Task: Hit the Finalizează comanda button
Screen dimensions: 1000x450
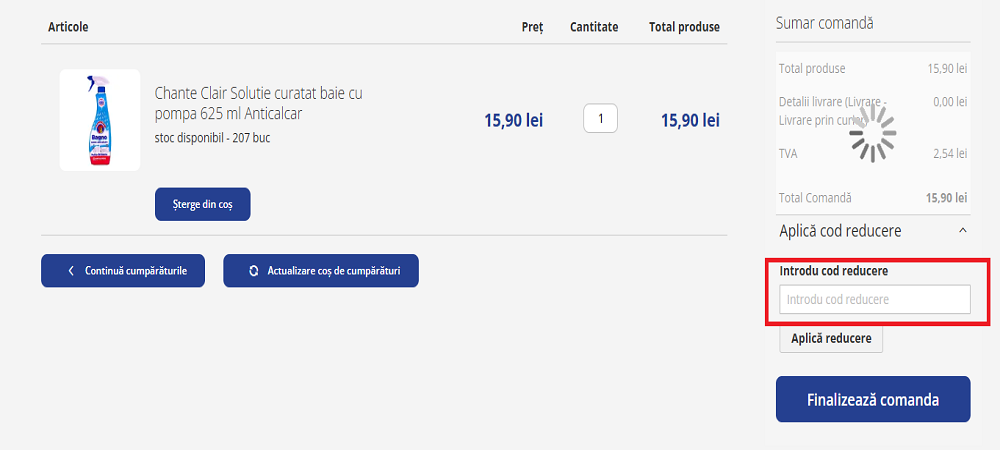Action: click(872, 400)
